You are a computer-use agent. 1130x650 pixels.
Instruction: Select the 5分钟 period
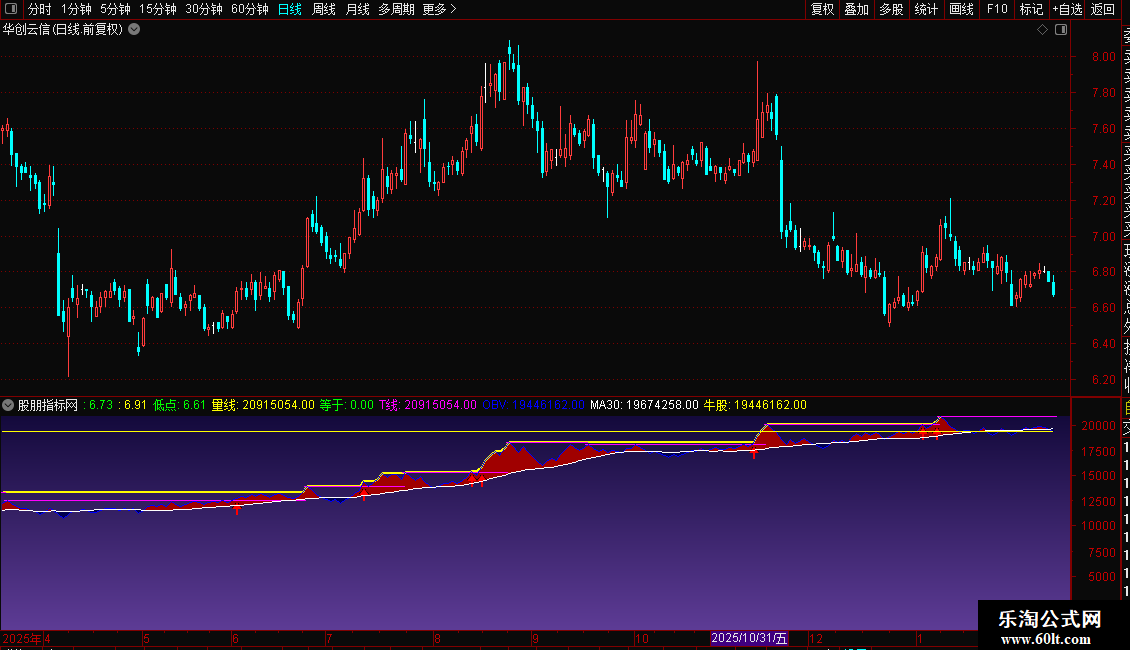coord(115,9)
